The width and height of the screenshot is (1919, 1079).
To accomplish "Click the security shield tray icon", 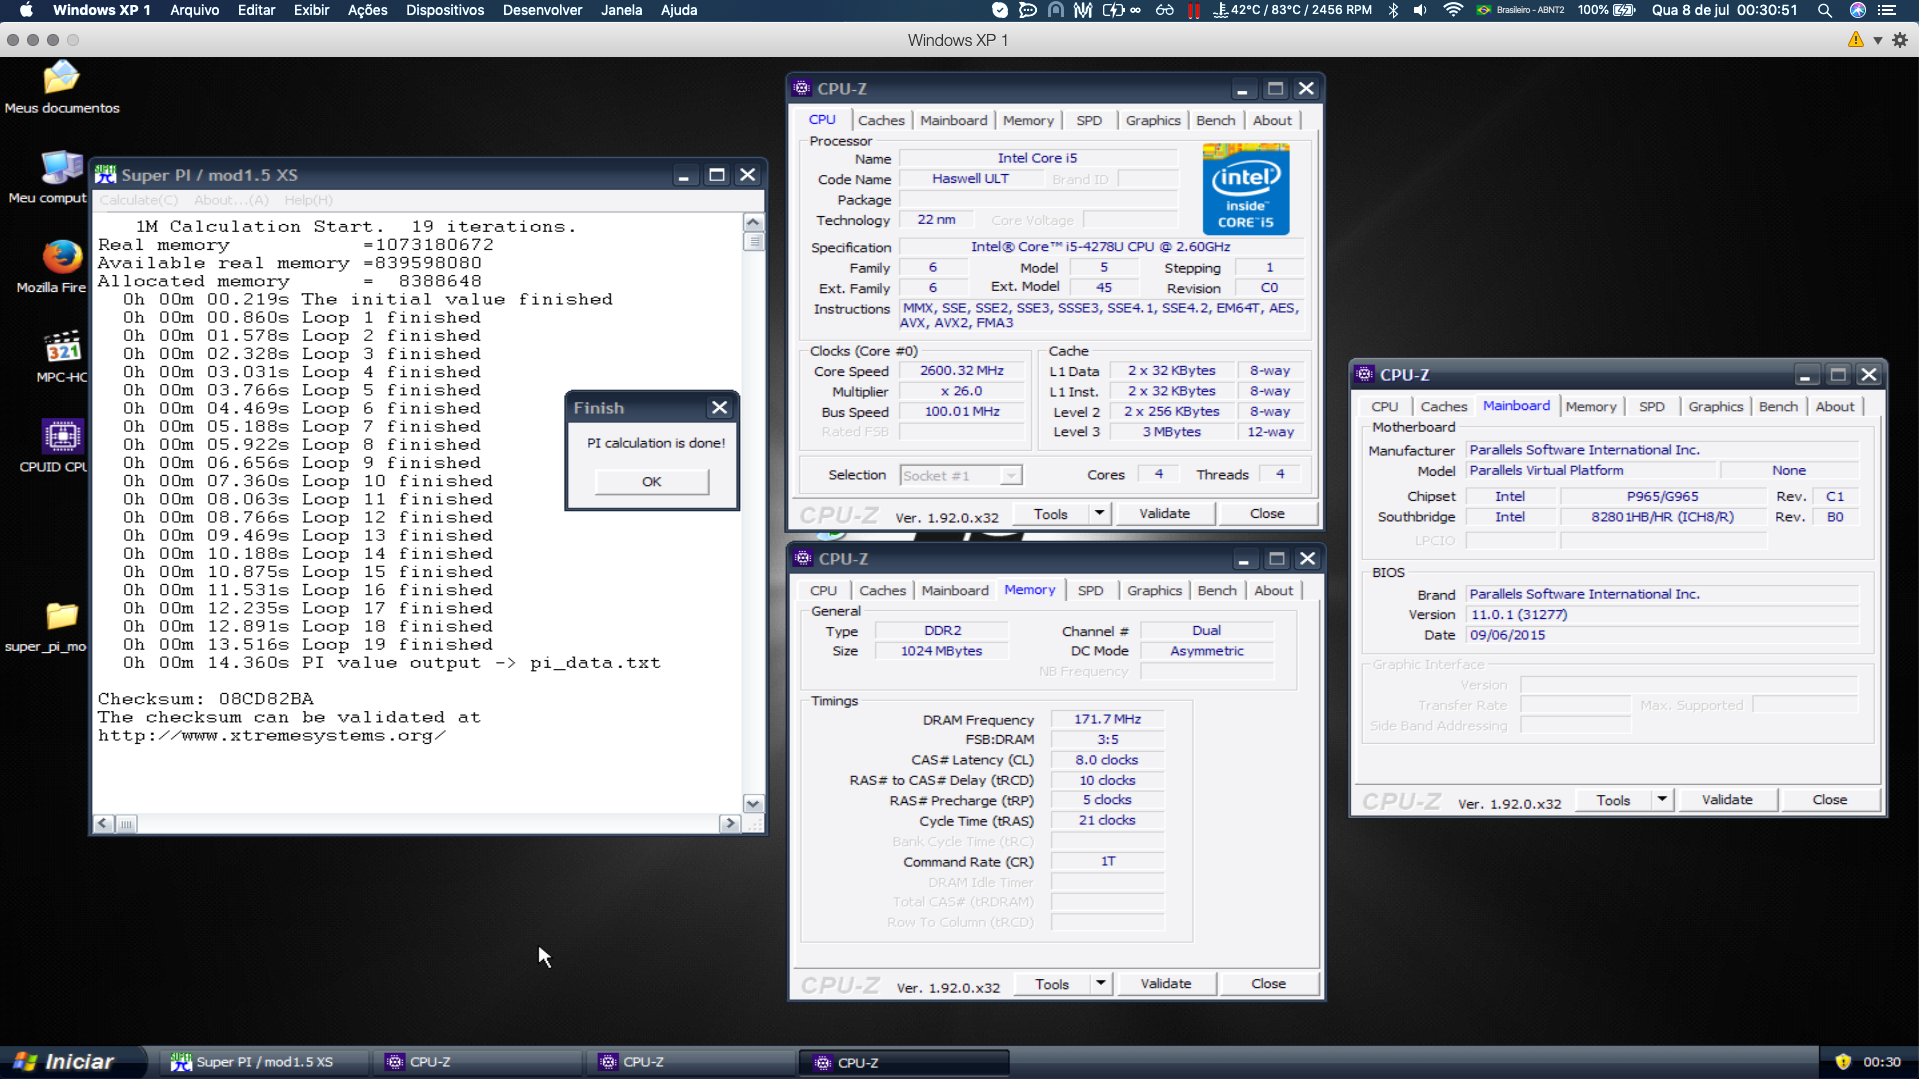I will [x=1842, y=1062].
